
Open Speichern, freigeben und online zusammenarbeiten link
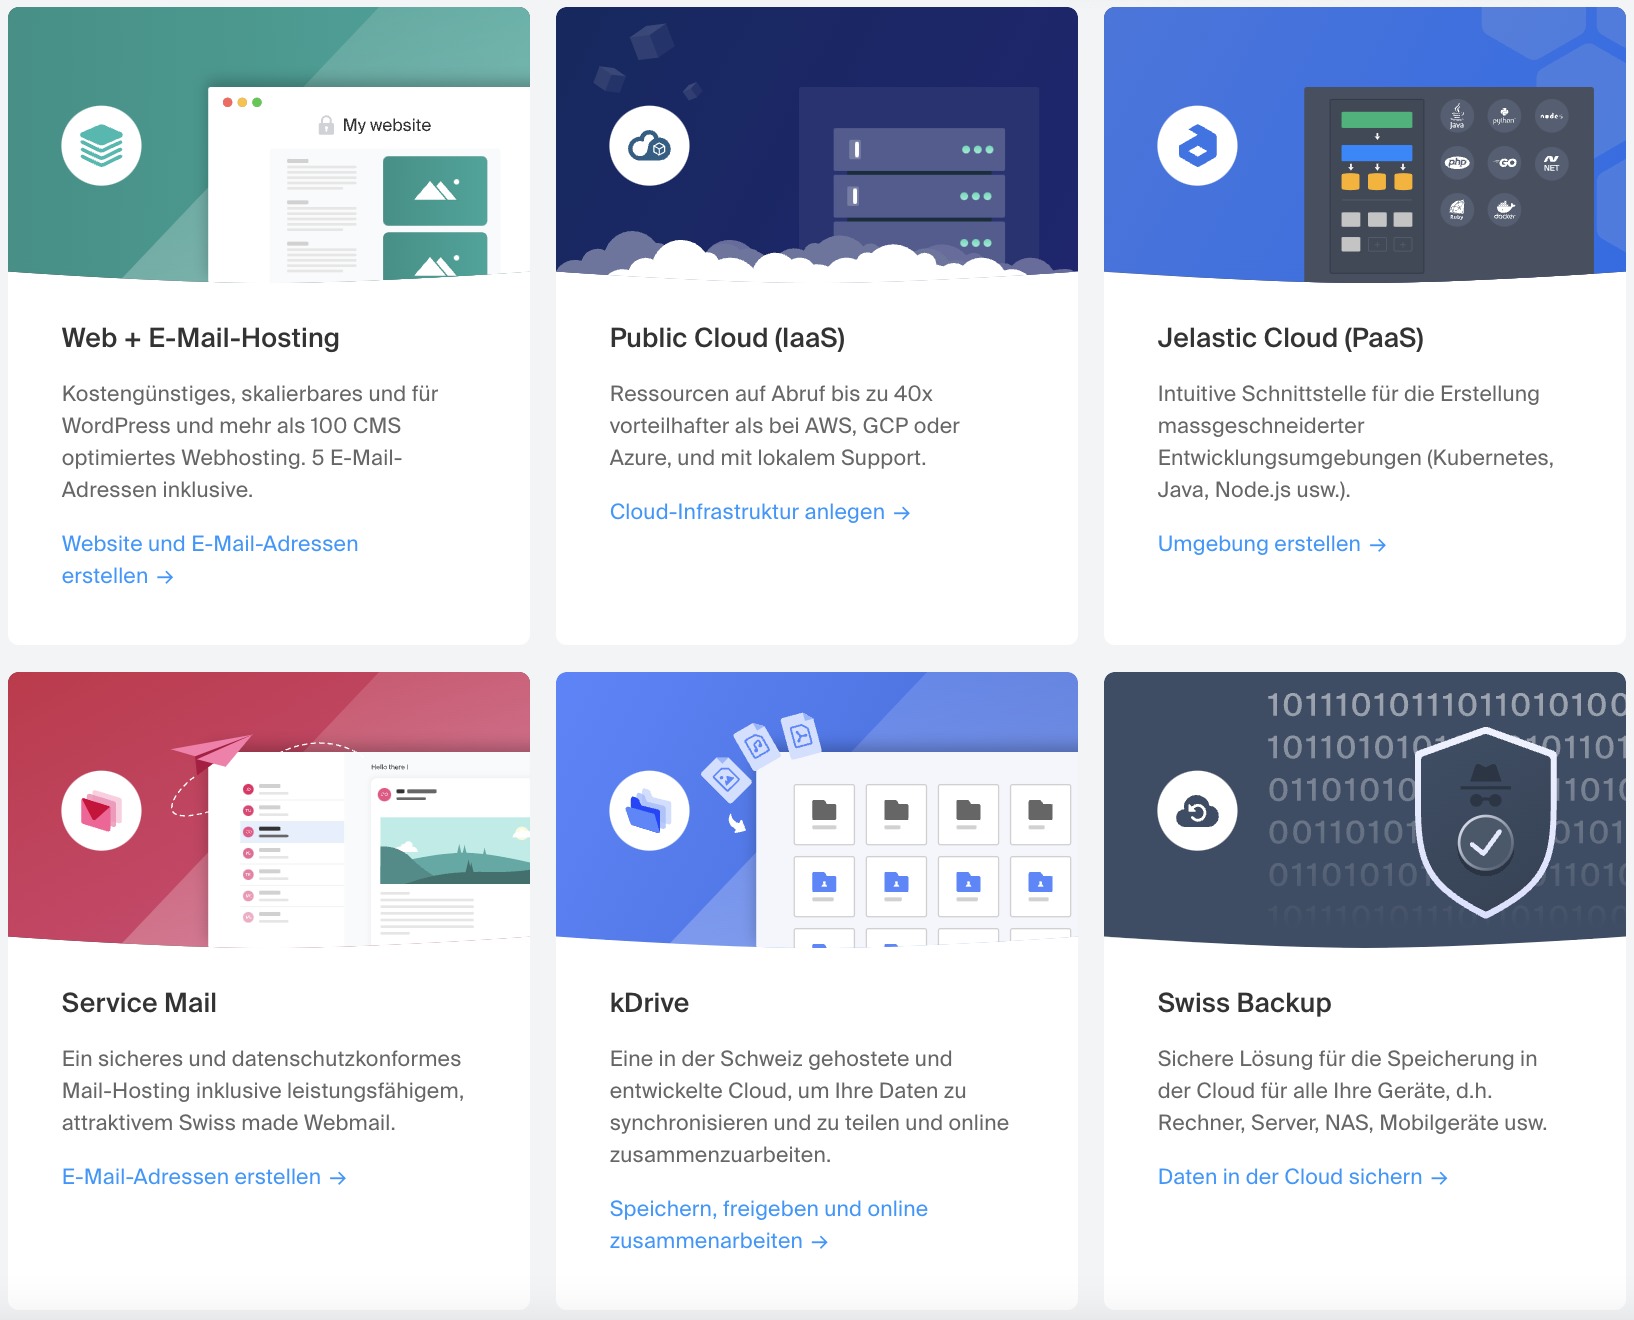769,1225
